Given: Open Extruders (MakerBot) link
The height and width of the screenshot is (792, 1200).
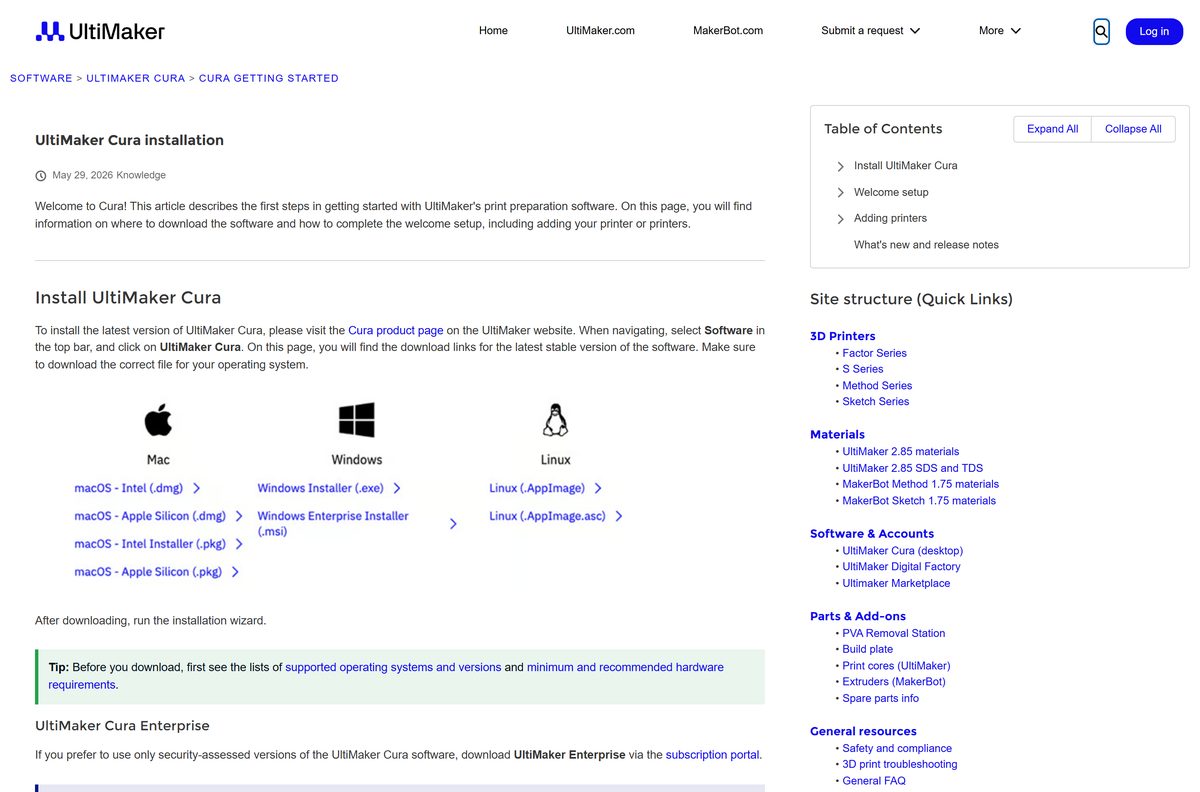Looking at the screenshot, I should 893,681.
